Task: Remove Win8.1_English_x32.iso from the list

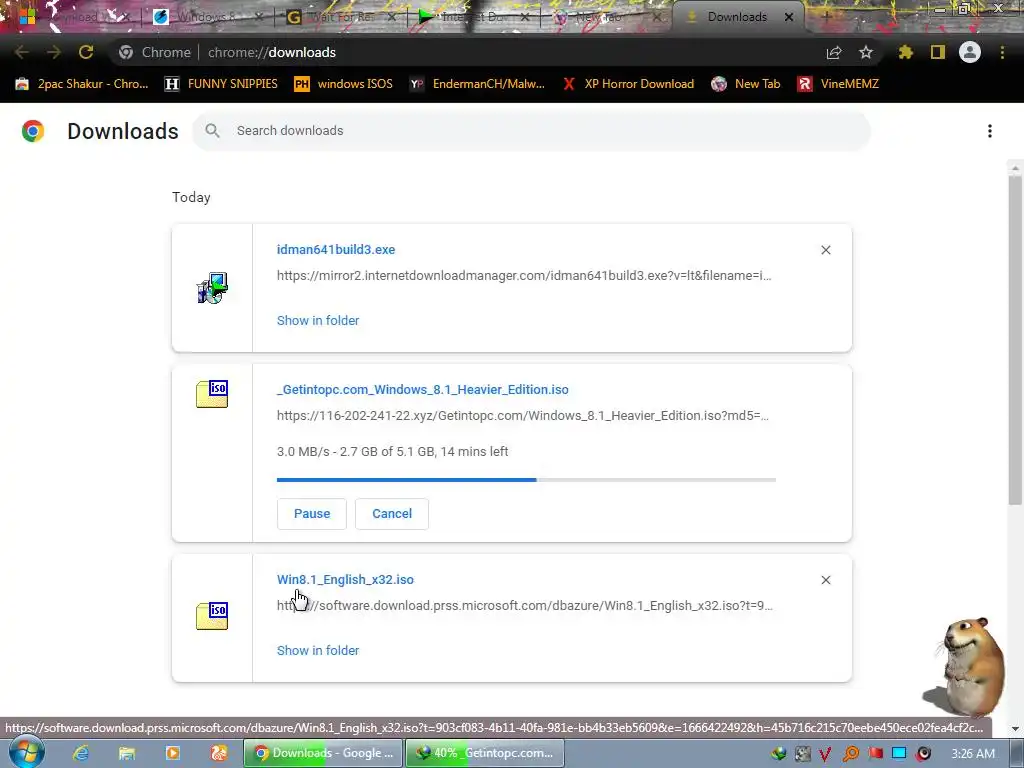Action: pyautogui.click(x=825, y=580)
